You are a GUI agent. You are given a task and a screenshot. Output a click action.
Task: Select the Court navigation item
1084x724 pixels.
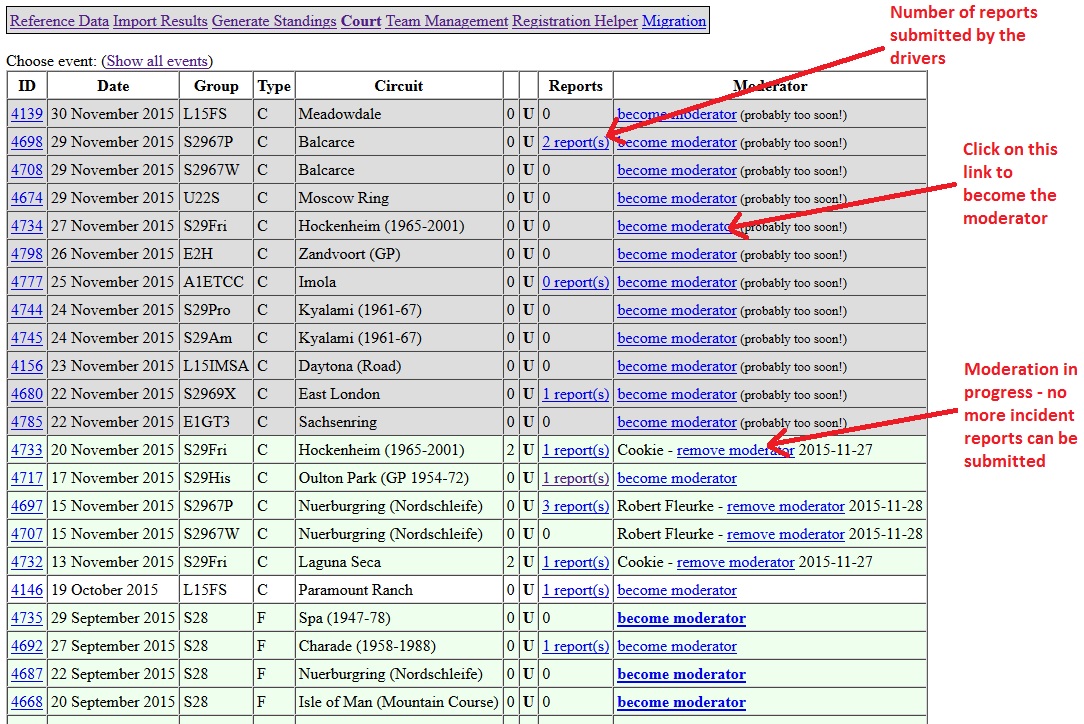tap(361, 21)
